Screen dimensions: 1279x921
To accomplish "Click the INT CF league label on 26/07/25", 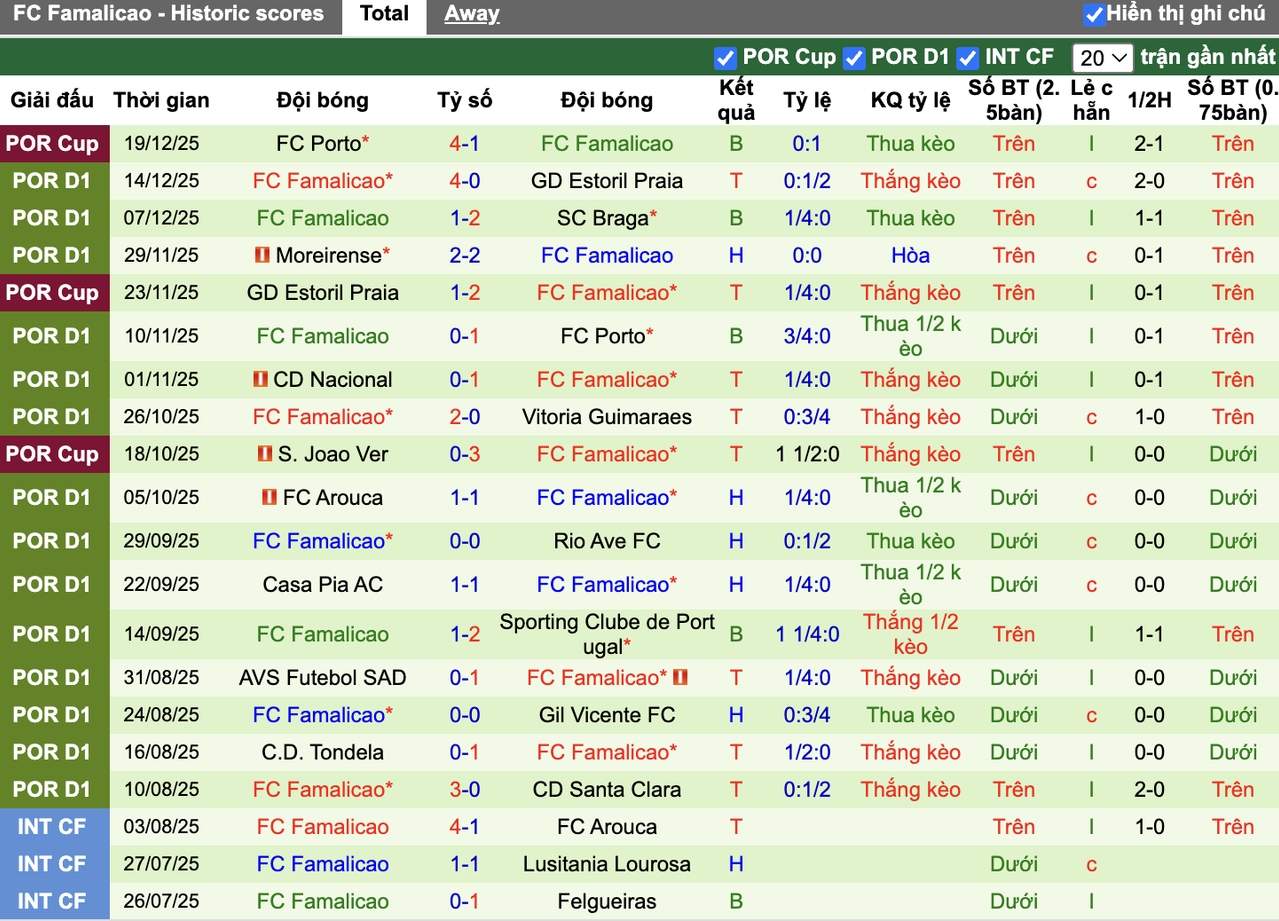I will (x=52, y=902).
